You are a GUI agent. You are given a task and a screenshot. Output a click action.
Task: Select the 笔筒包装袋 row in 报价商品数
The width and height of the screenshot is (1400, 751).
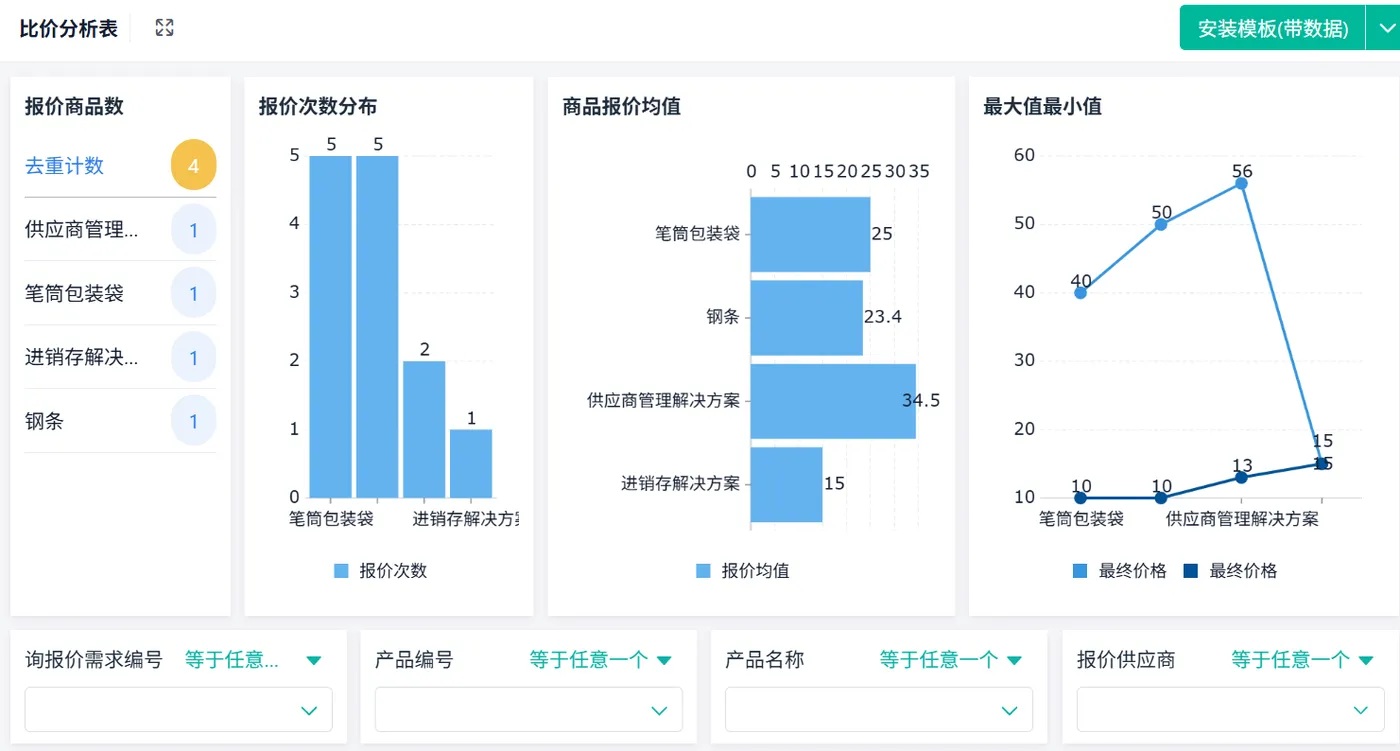(120, 294)
